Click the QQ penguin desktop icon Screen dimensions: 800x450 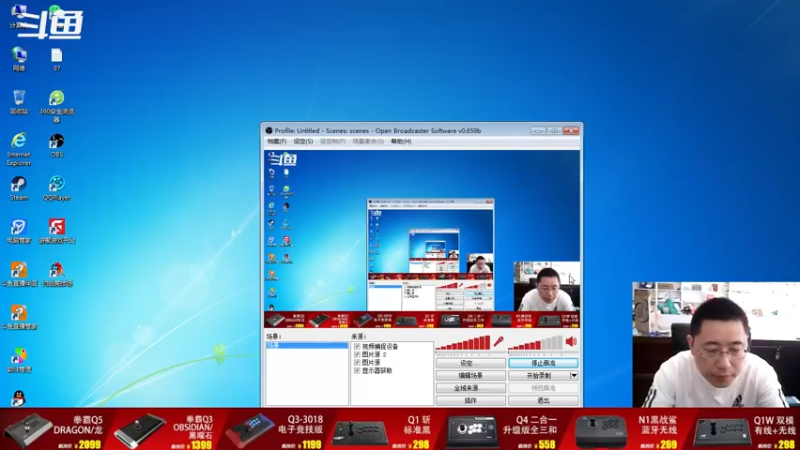pyautogui.click(x=19, y=398)
